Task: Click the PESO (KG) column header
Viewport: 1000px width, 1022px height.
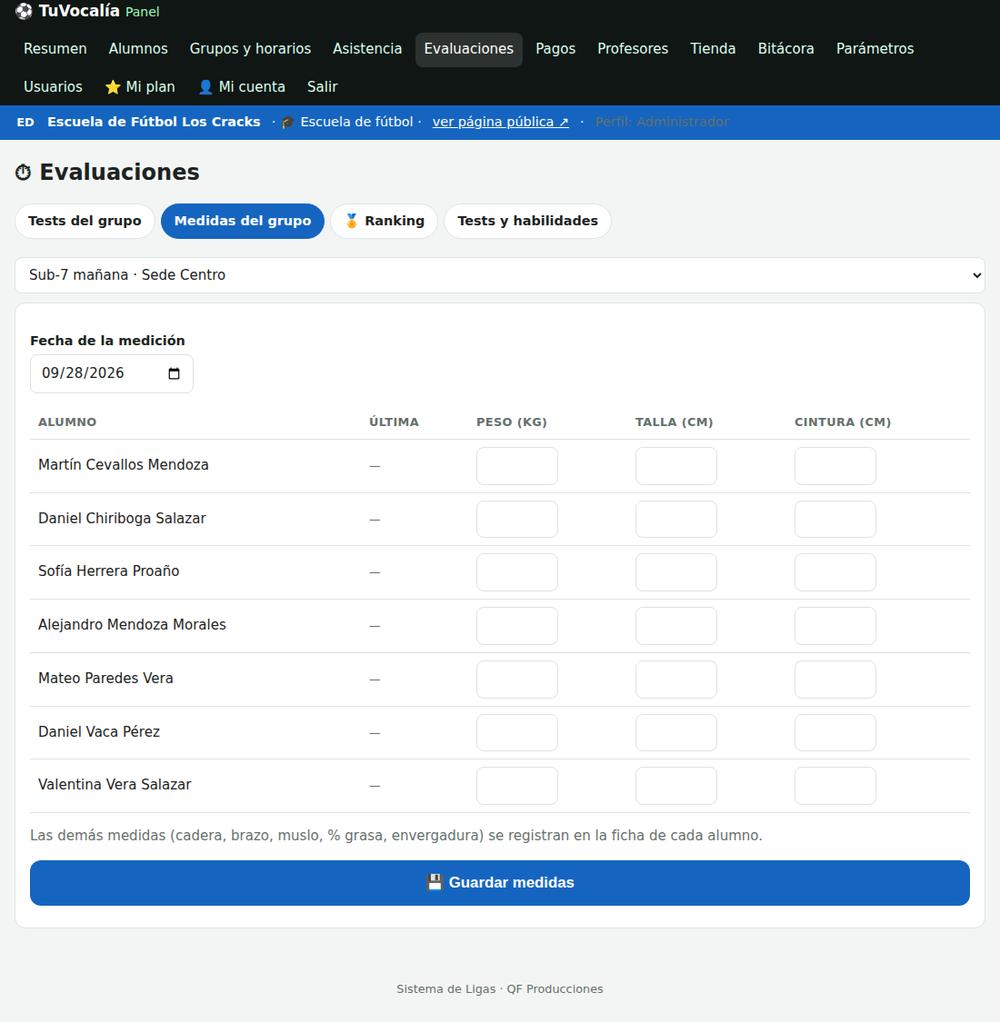Action: point(512,422)
